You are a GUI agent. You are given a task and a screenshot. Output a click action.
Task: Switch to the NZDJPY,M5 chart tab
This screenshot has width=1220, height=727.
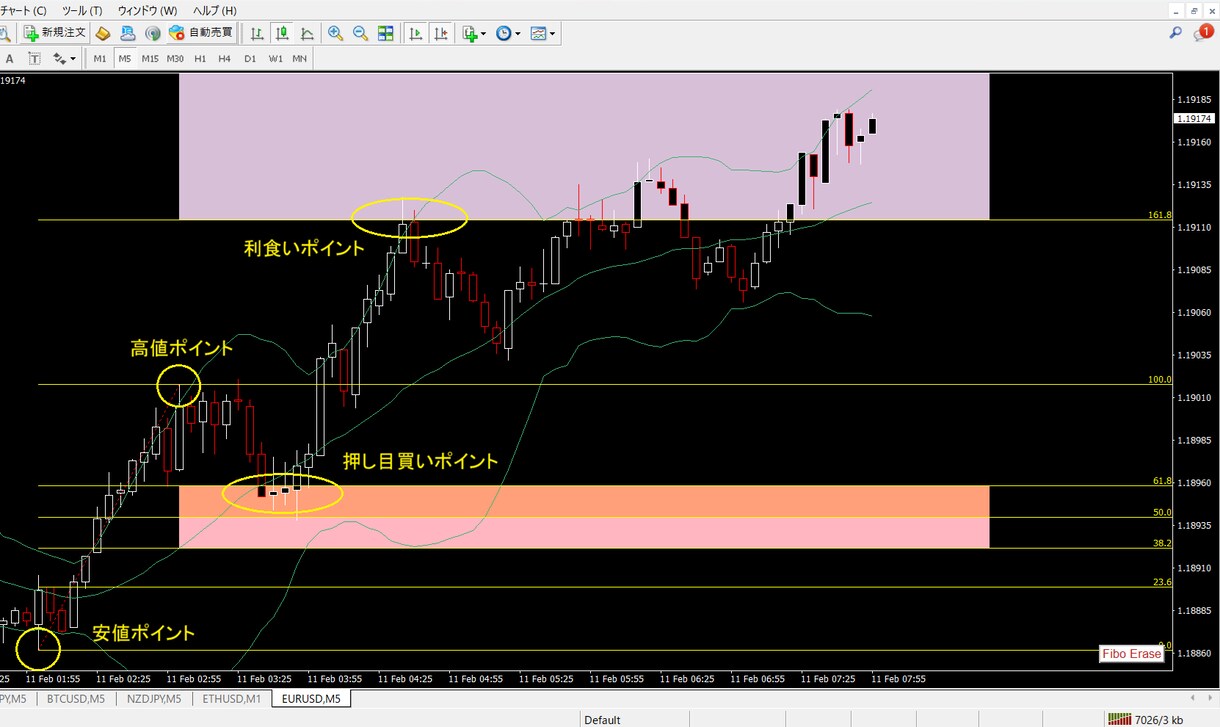click(x=152, y=698)
